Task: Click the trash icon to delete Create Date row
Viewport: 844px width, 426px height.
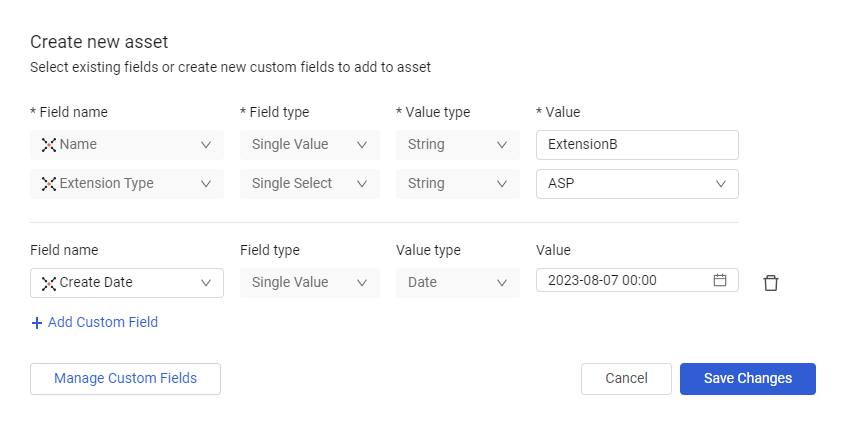Action: (x=770, y=283)
